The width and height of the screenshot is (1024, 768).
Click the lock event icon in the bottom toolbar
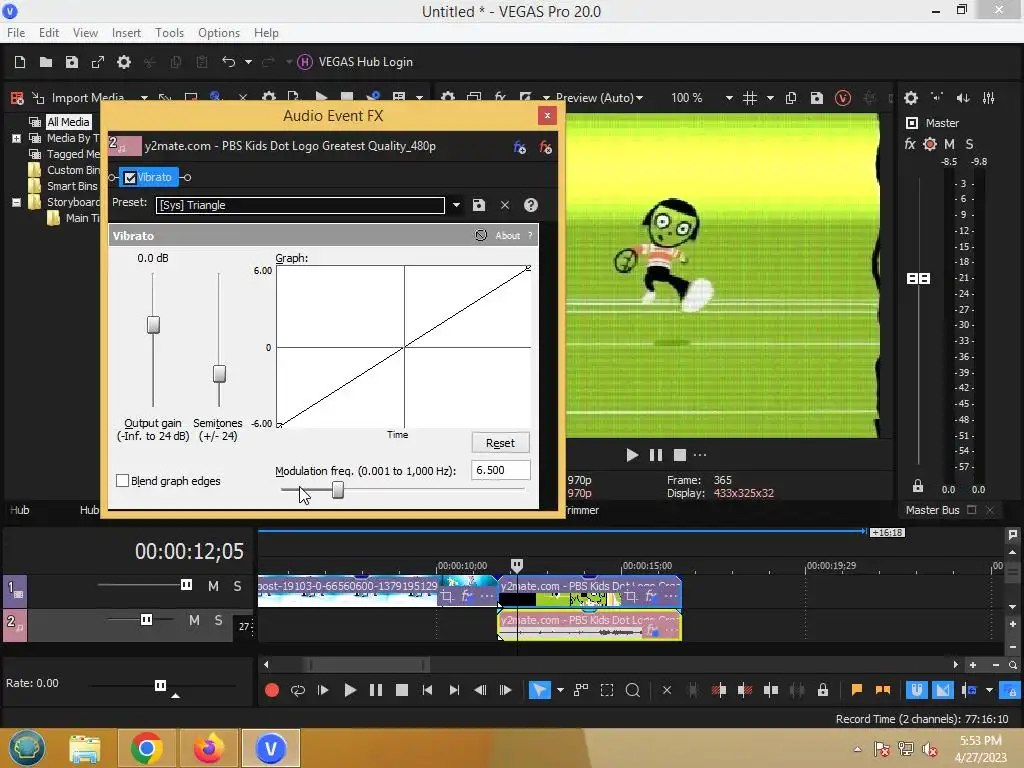click(x=823, y=690)
